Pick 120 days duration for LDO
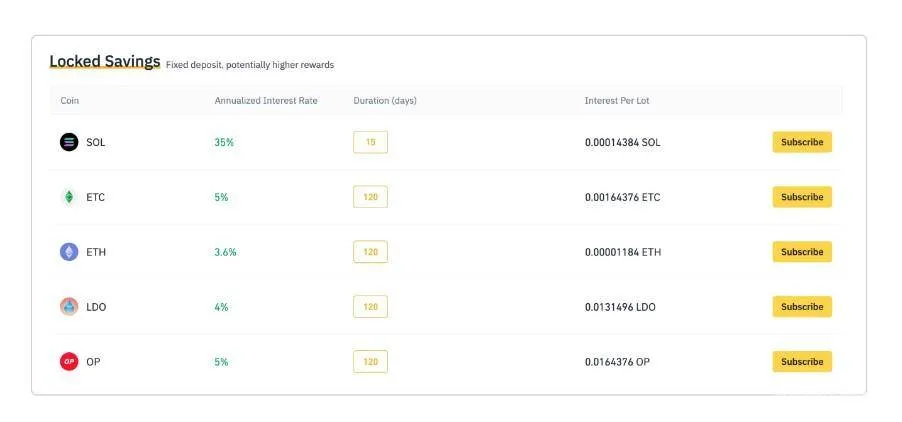 click(x=370, y=307)
